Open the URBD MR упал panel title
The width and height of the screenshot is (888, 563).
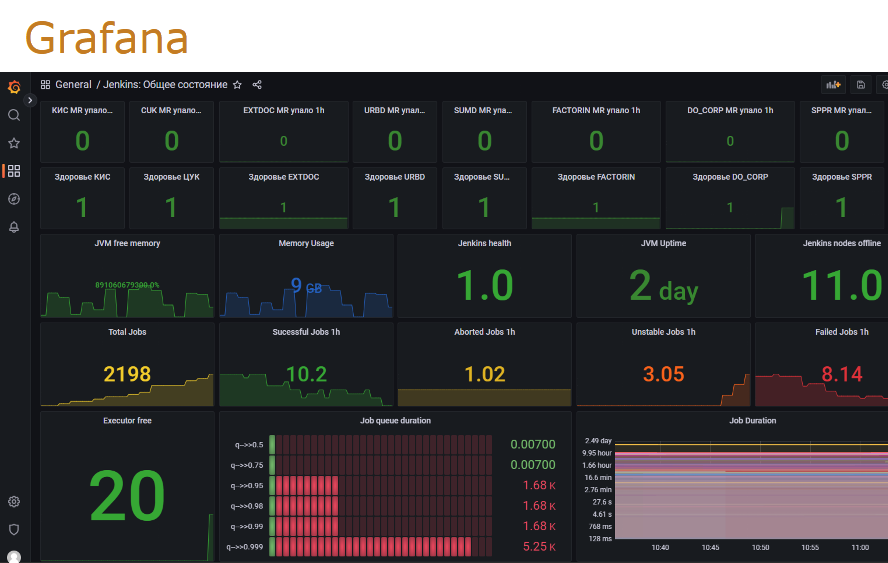pos(395,110)
